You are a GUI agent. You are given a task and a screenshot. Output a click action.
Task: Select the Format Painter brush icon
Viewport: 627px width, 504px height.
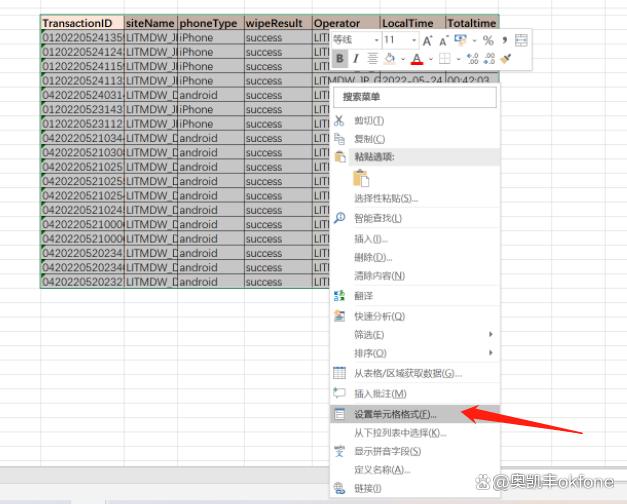click(x=506, y=59)
